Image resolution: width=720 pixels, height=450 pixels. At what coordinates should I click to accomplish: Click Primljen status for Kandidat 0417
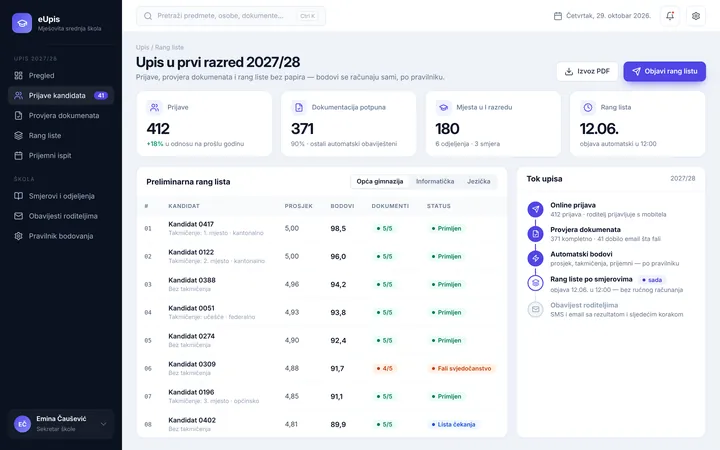[446, 228]
